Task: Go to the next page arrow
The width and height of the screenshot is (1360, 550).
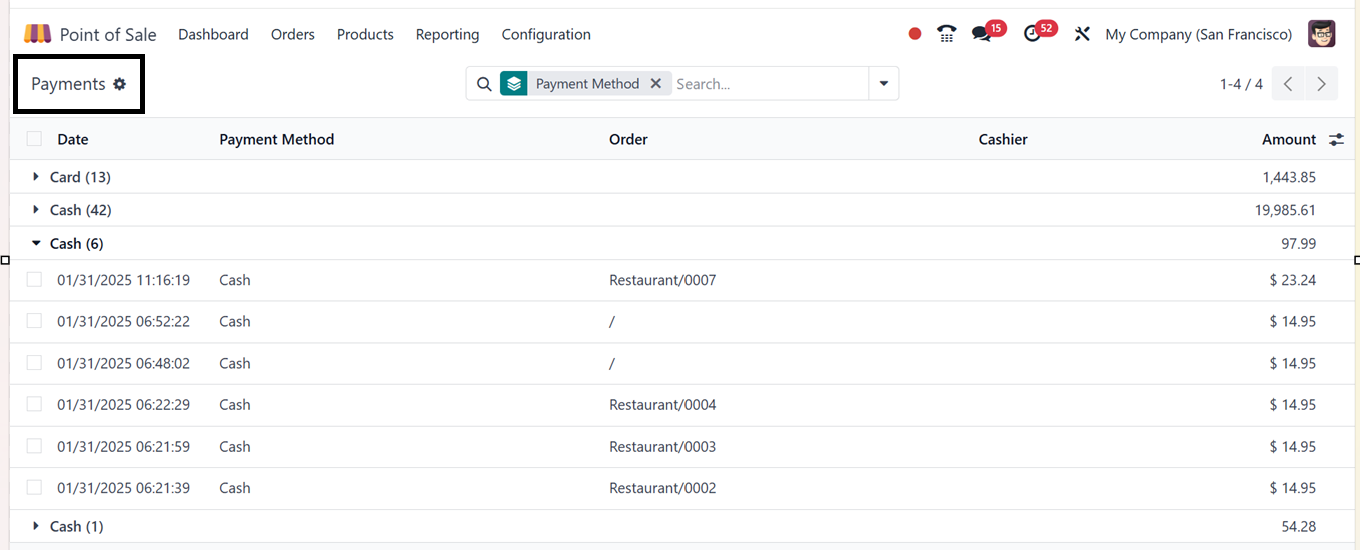Action: click(x=1321, y=84)
